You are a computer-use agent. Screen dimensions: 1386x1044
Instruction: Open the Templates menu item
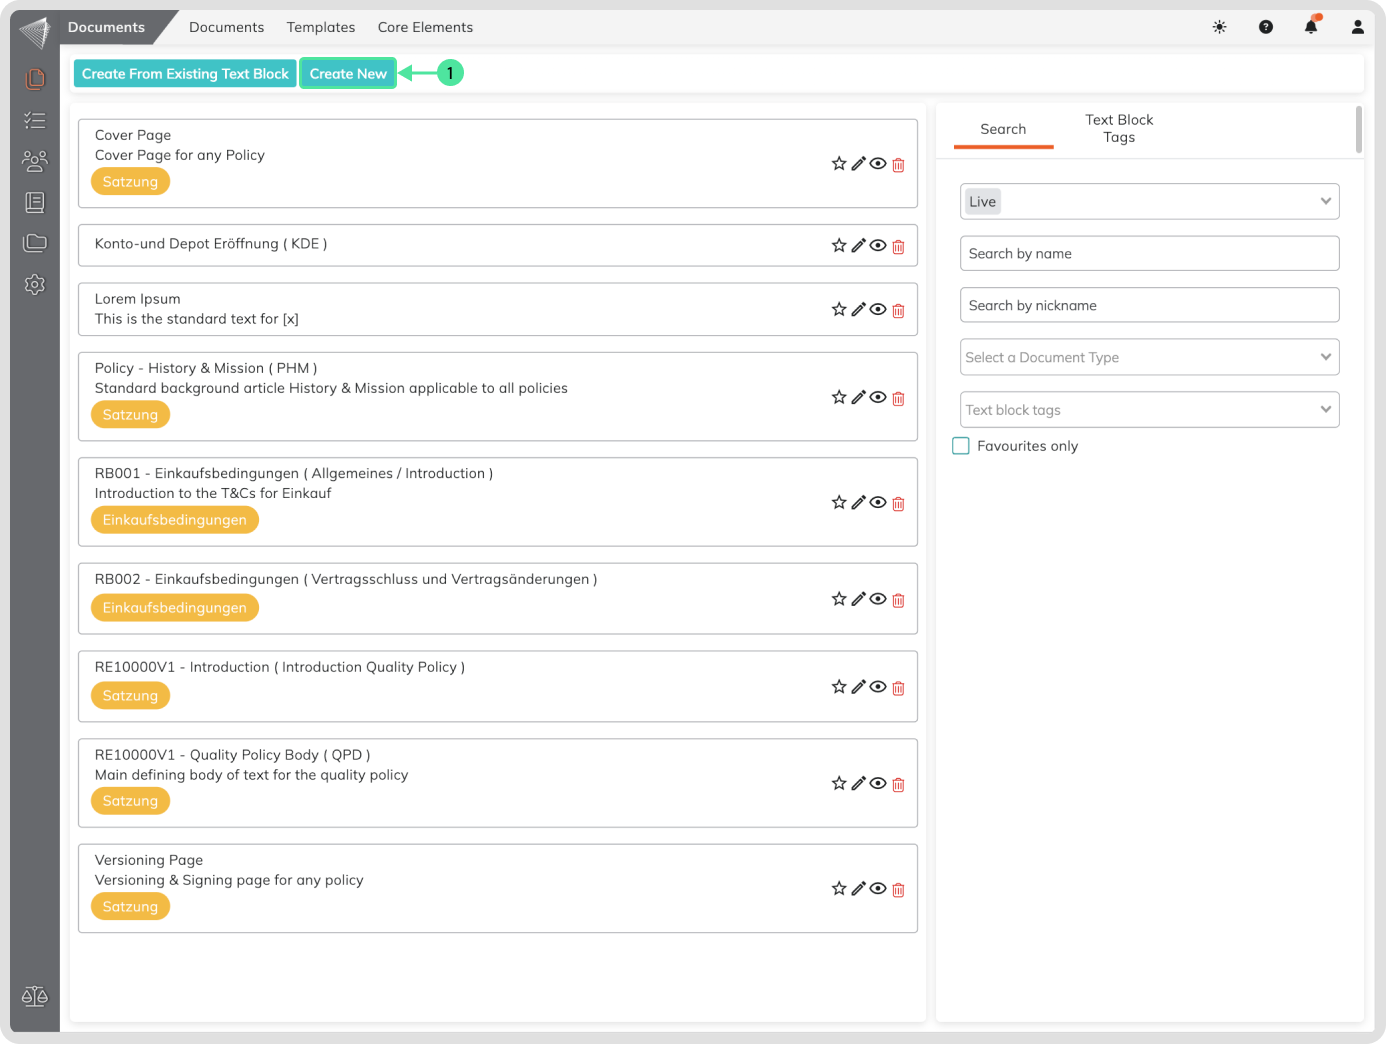pos(321,27)
